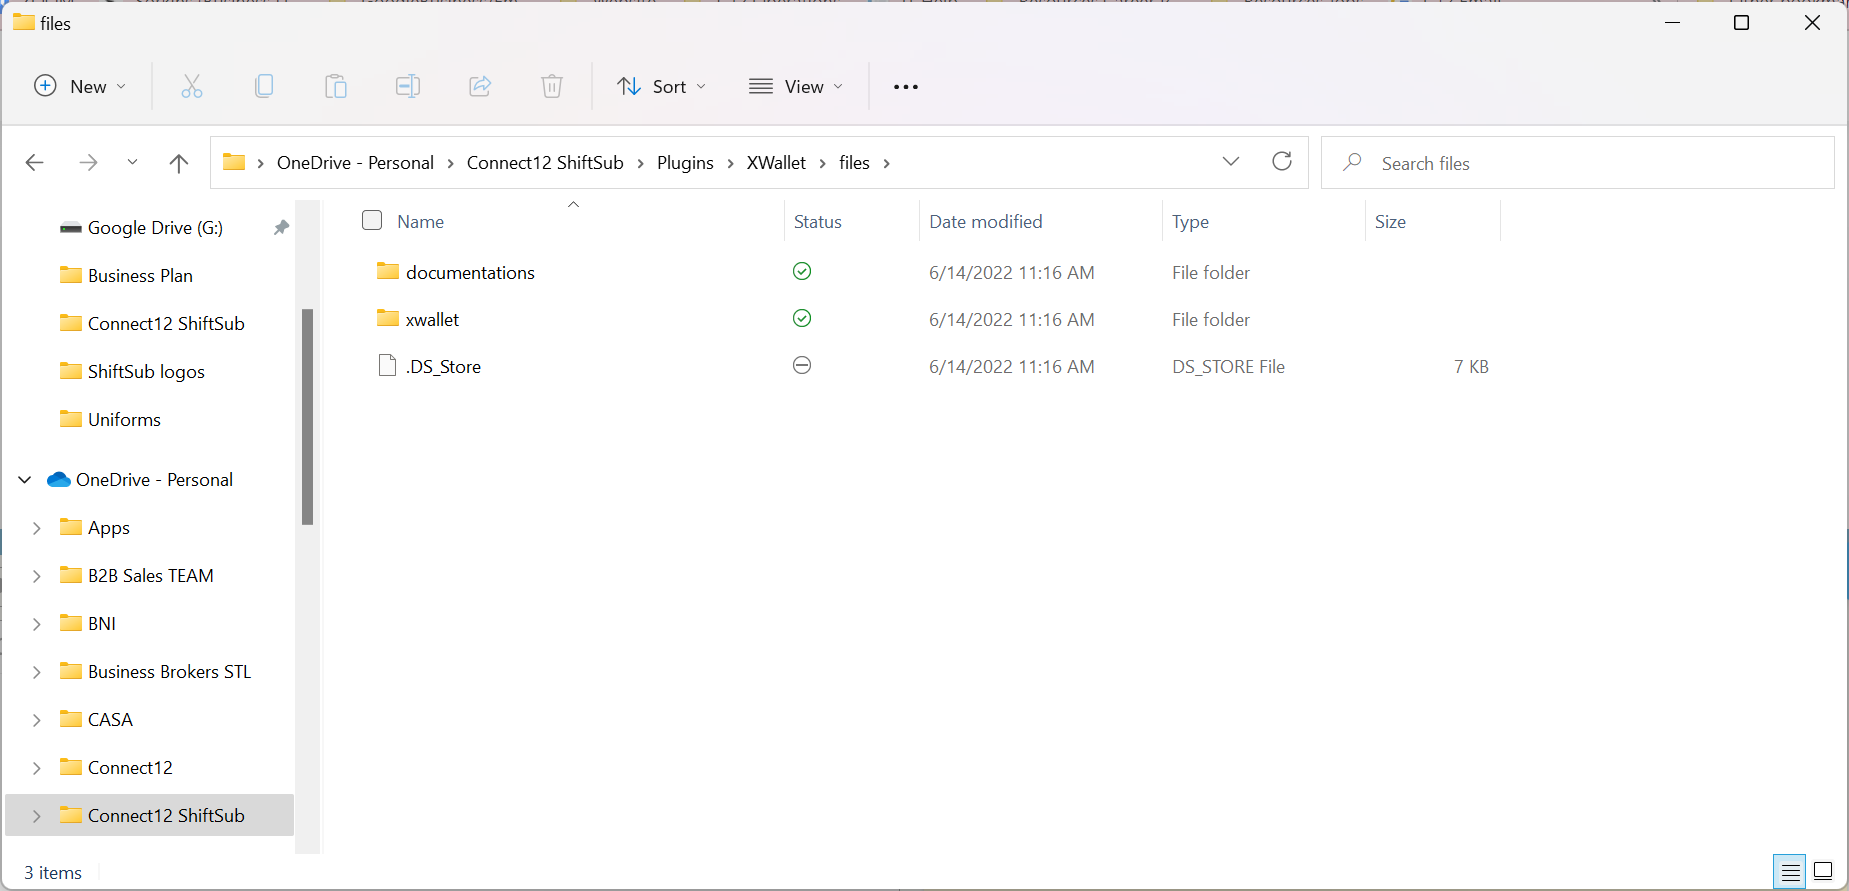The height and width of the screenshot is (891, 1849).
Task: Click the 6/14/2022 date for .DS_Store
Action: pyautogui.click(x=1012, y=367)
